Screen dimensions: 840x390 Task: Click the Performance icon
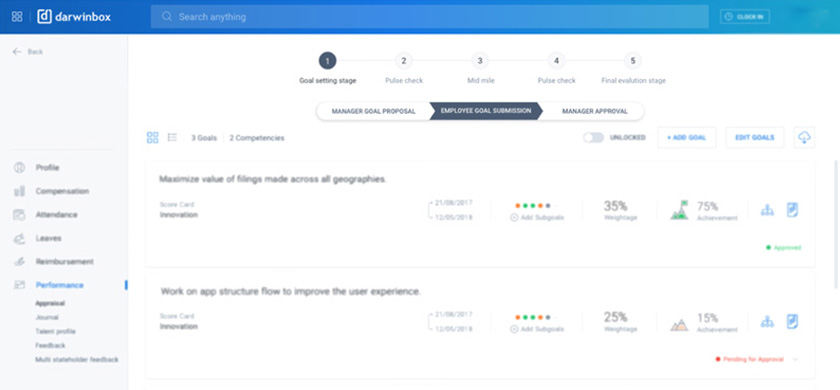point(19,286)
